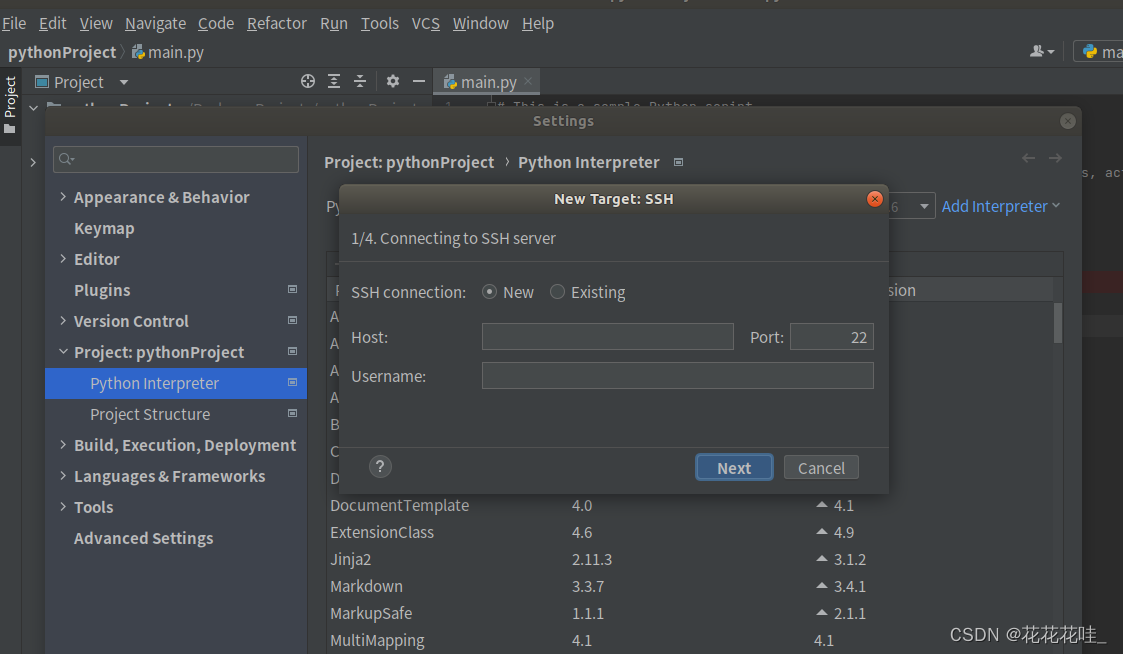Click the help question mark button
Viewport: 1123px width, 654px height.
[x=380, y=467]
